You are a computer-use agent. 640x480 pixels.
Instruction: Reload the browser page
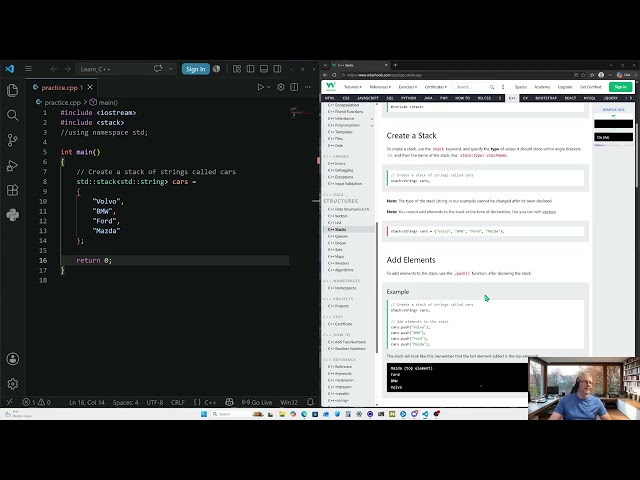(334, 75)
